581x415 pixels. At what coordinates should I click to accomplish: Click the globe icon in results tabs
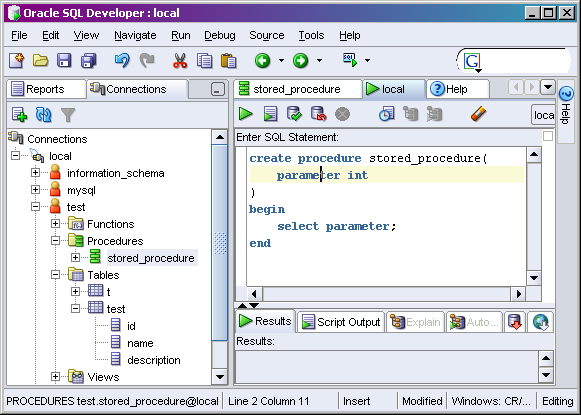pos(540,322)
